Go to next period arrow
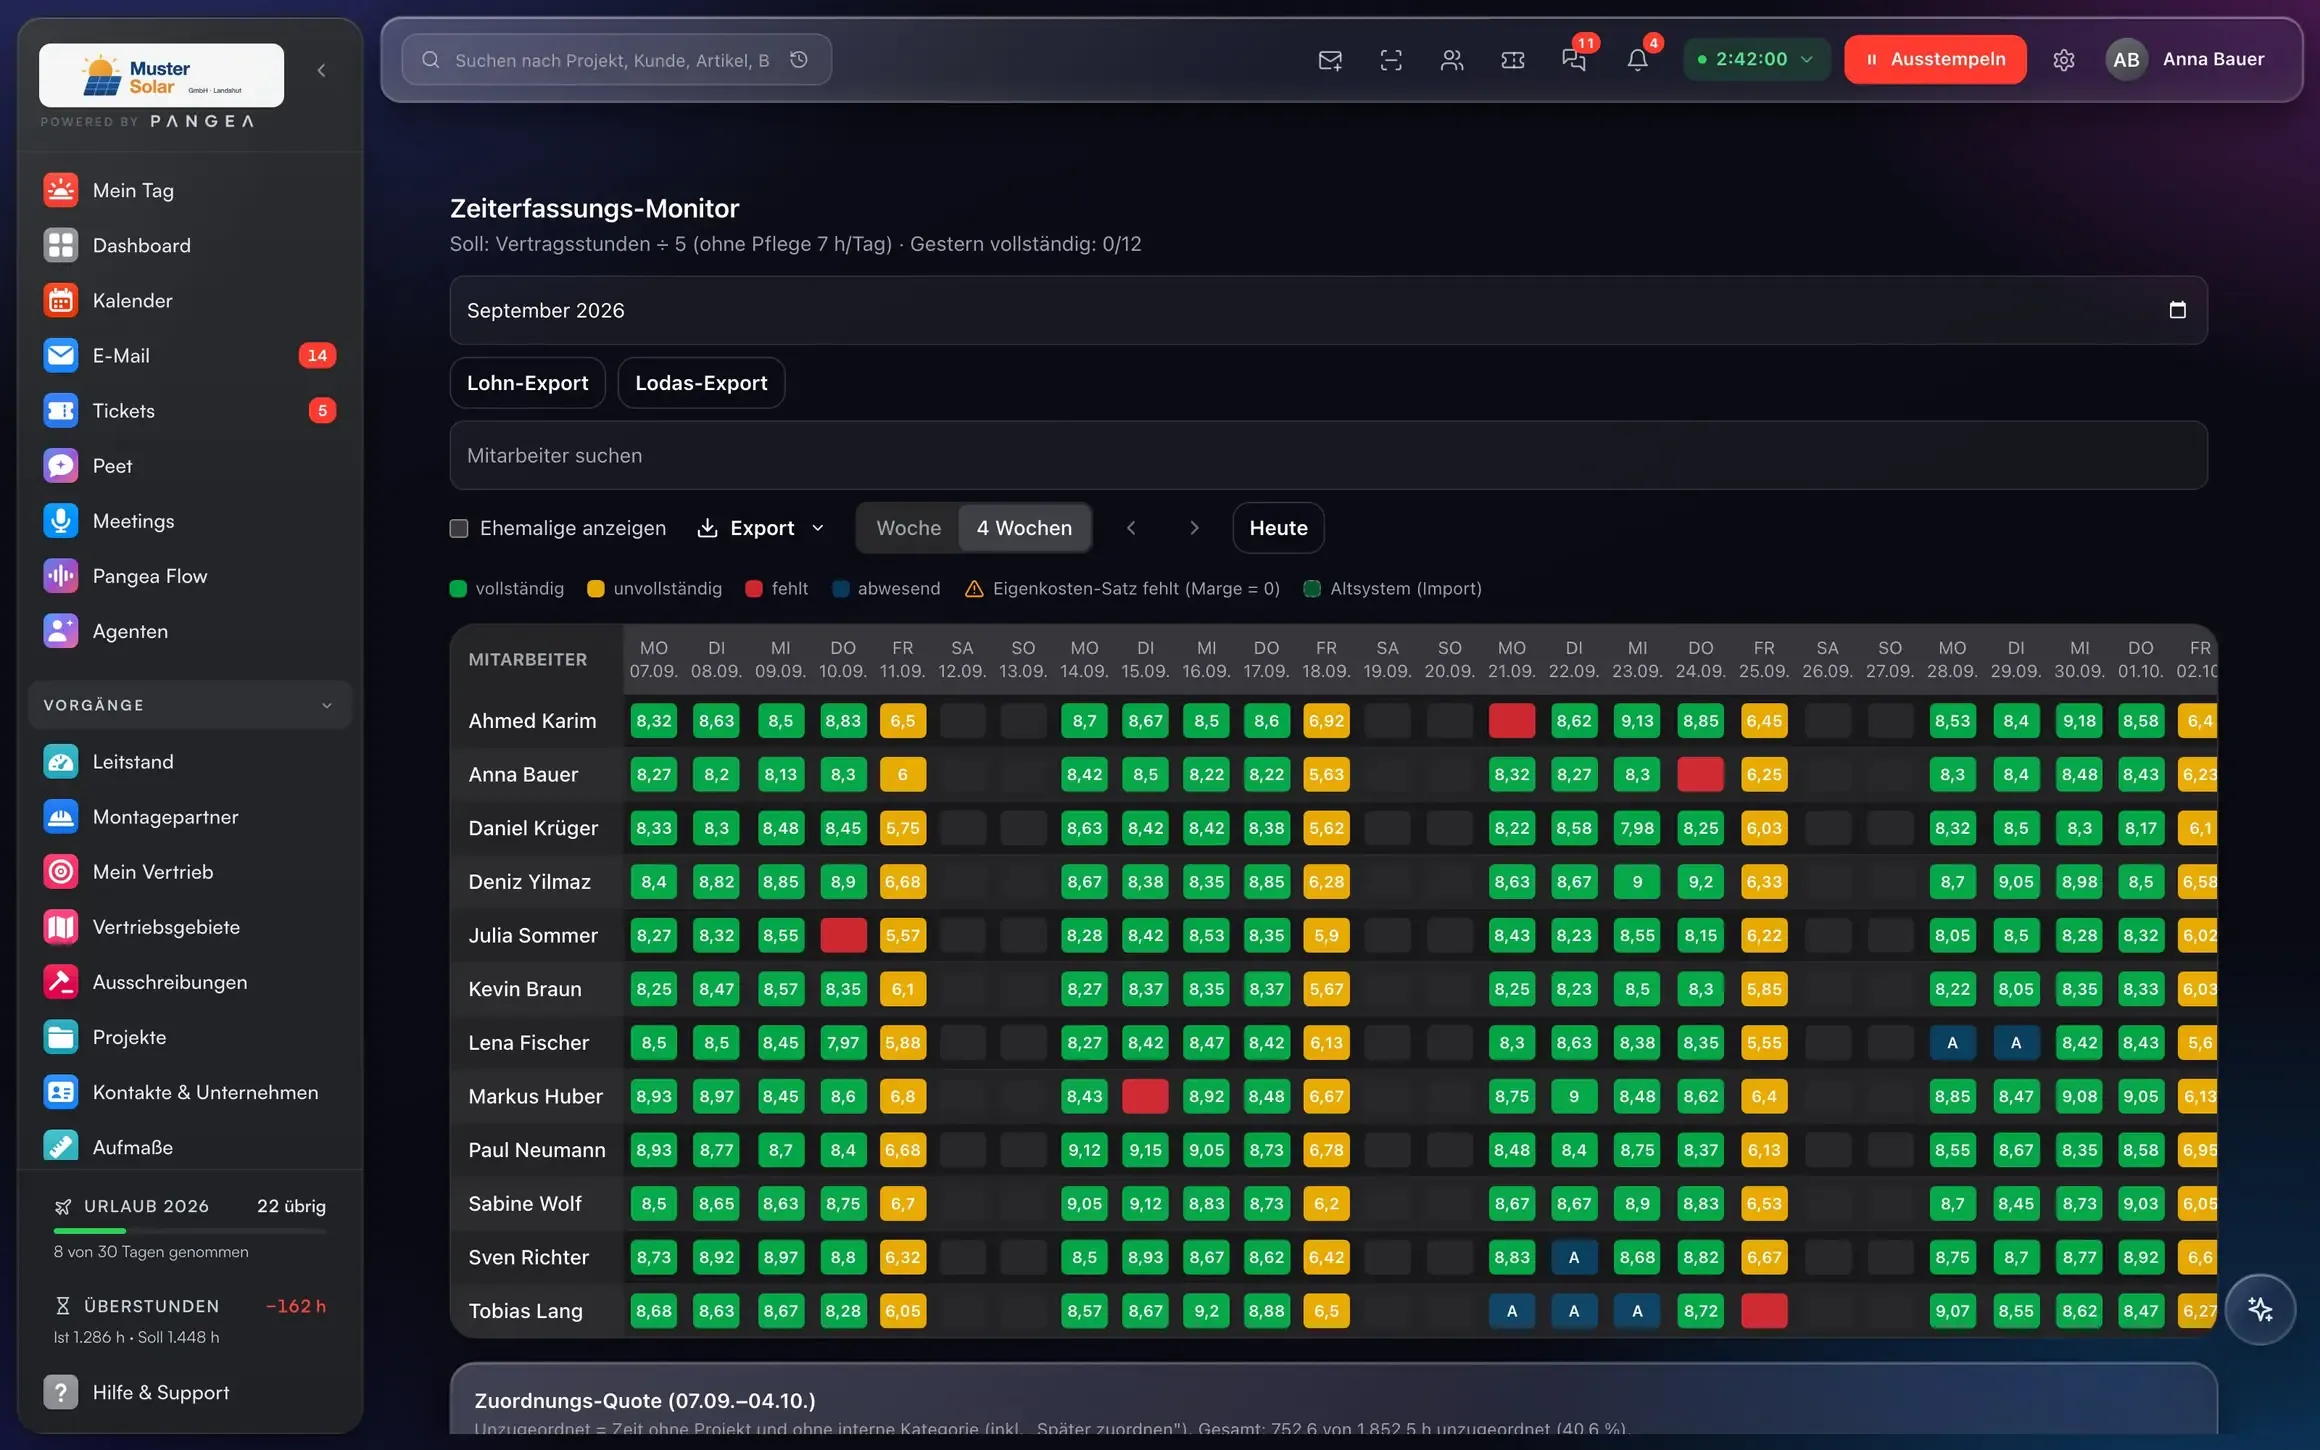 1194,528
